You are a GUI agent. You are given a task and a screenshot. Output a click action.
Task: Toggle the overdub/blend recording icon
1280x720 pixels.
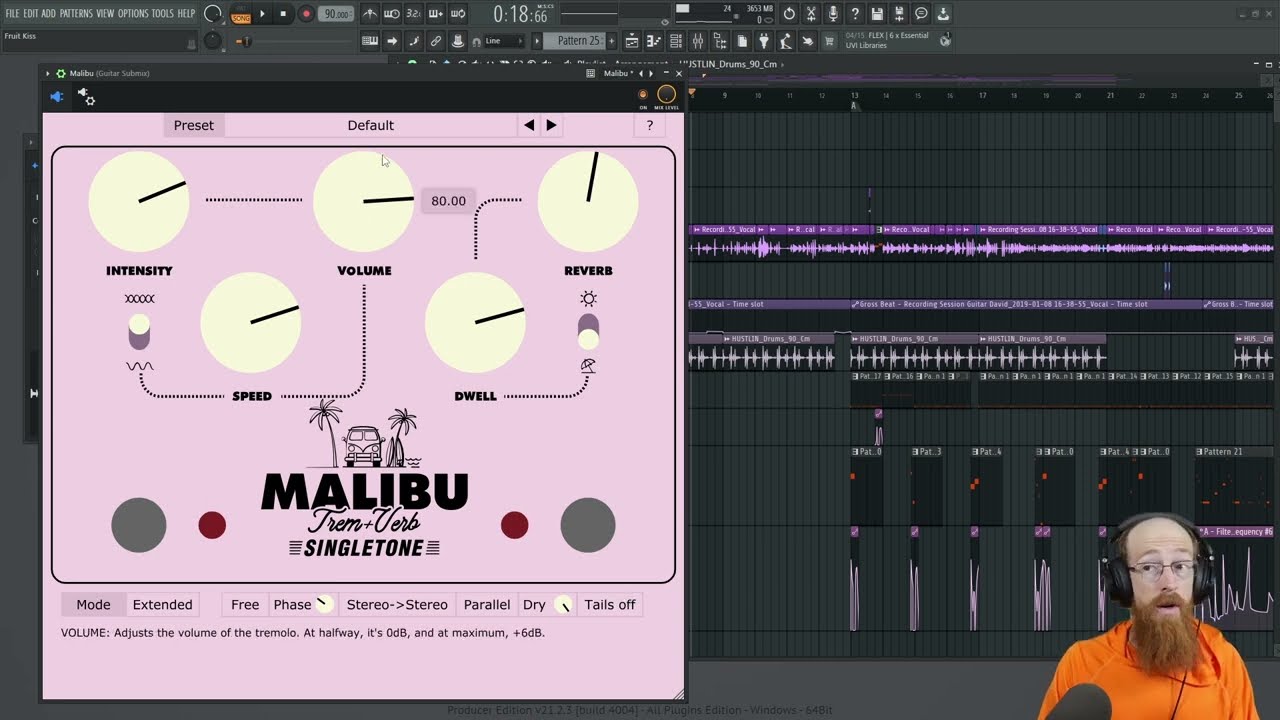pyautogui.click(x=436, y=14)
